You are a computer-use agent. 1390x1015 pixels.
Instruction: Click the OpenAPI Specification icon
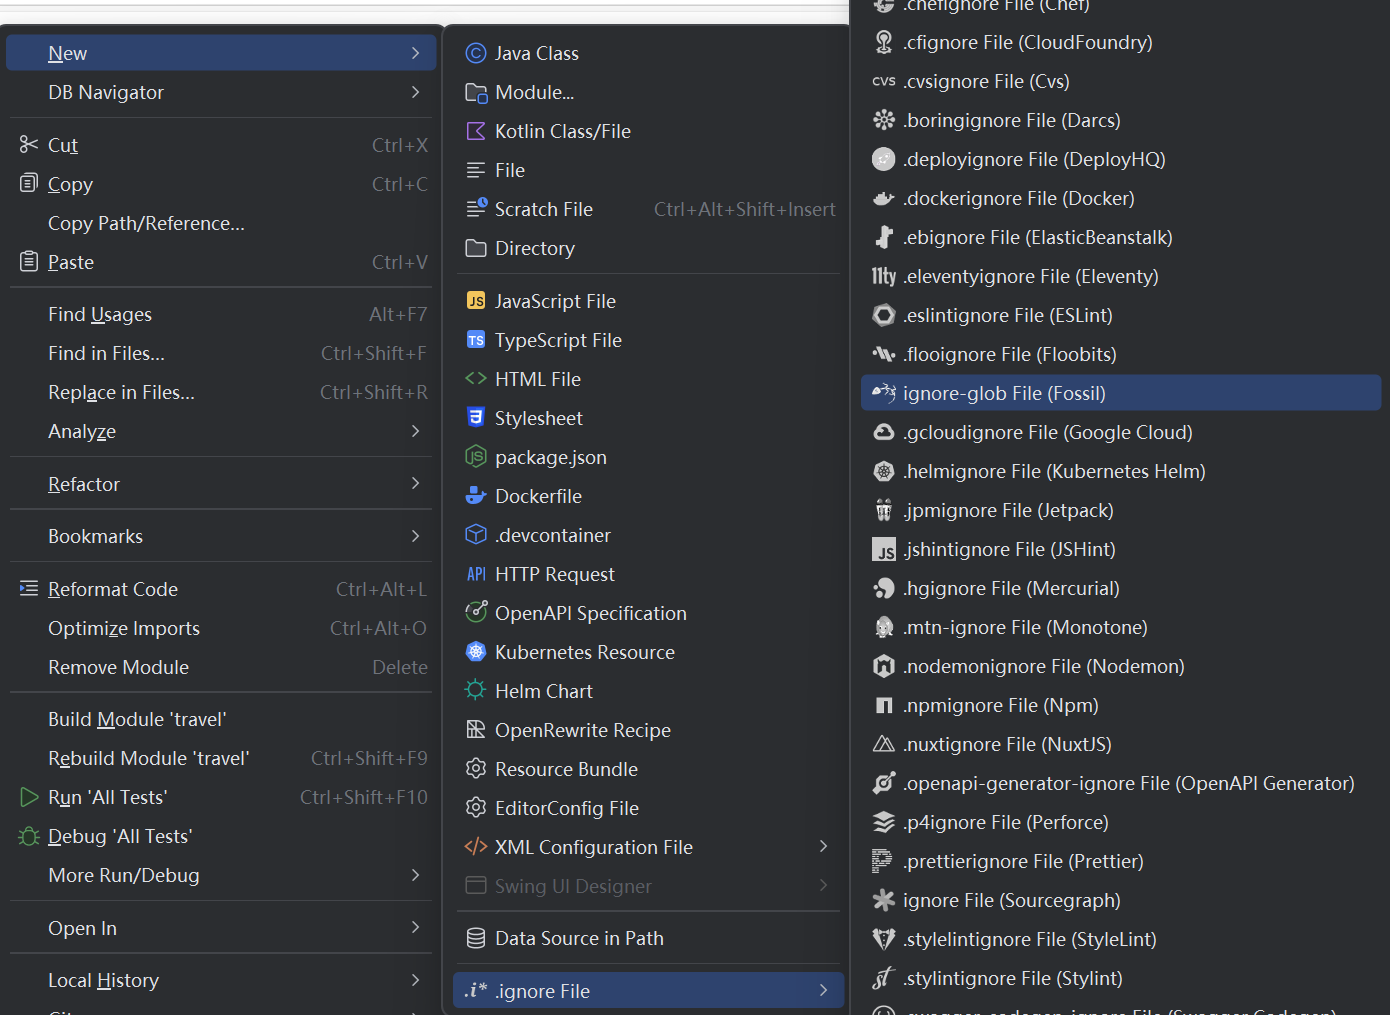point(476,612)
